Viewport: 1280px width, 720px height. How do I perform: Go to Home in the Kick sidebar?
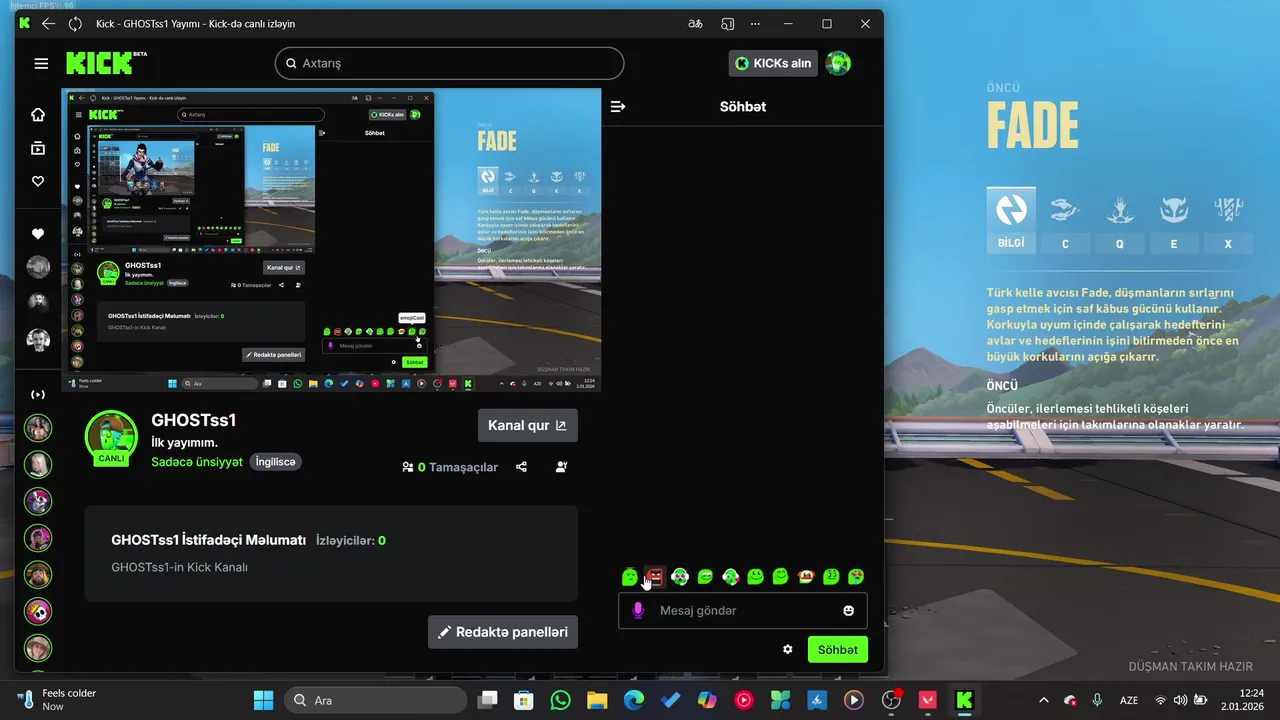[x=38, y=115]
